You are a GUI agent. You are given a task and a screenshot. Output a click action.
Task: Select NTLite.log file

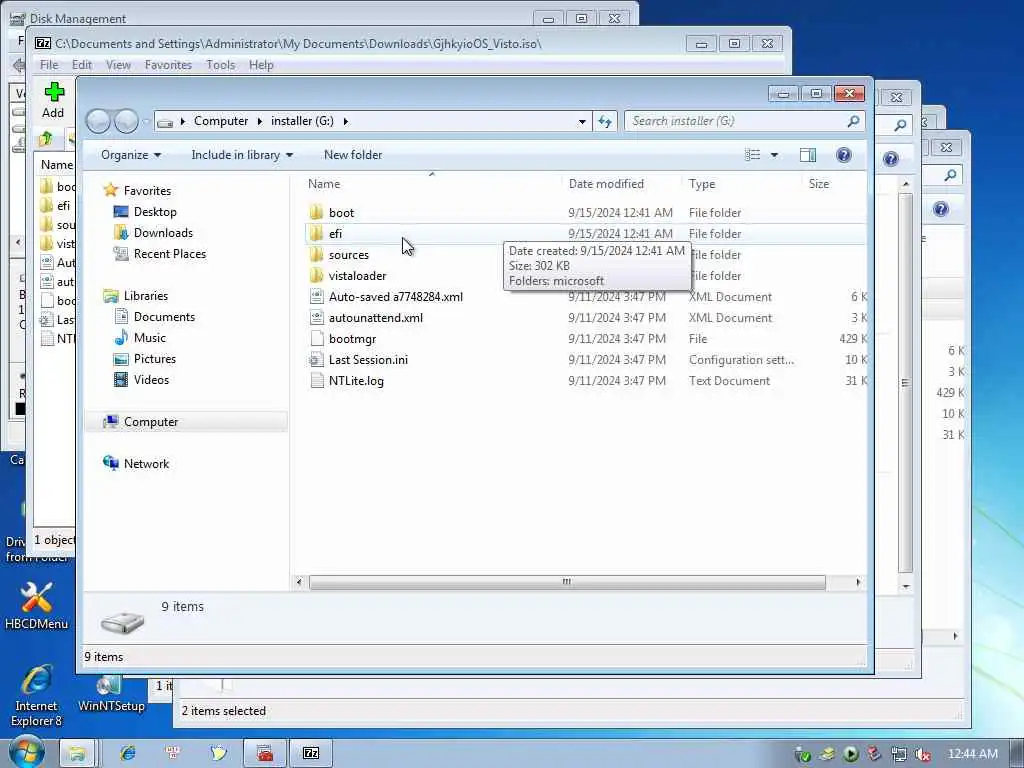click(356, 381)
